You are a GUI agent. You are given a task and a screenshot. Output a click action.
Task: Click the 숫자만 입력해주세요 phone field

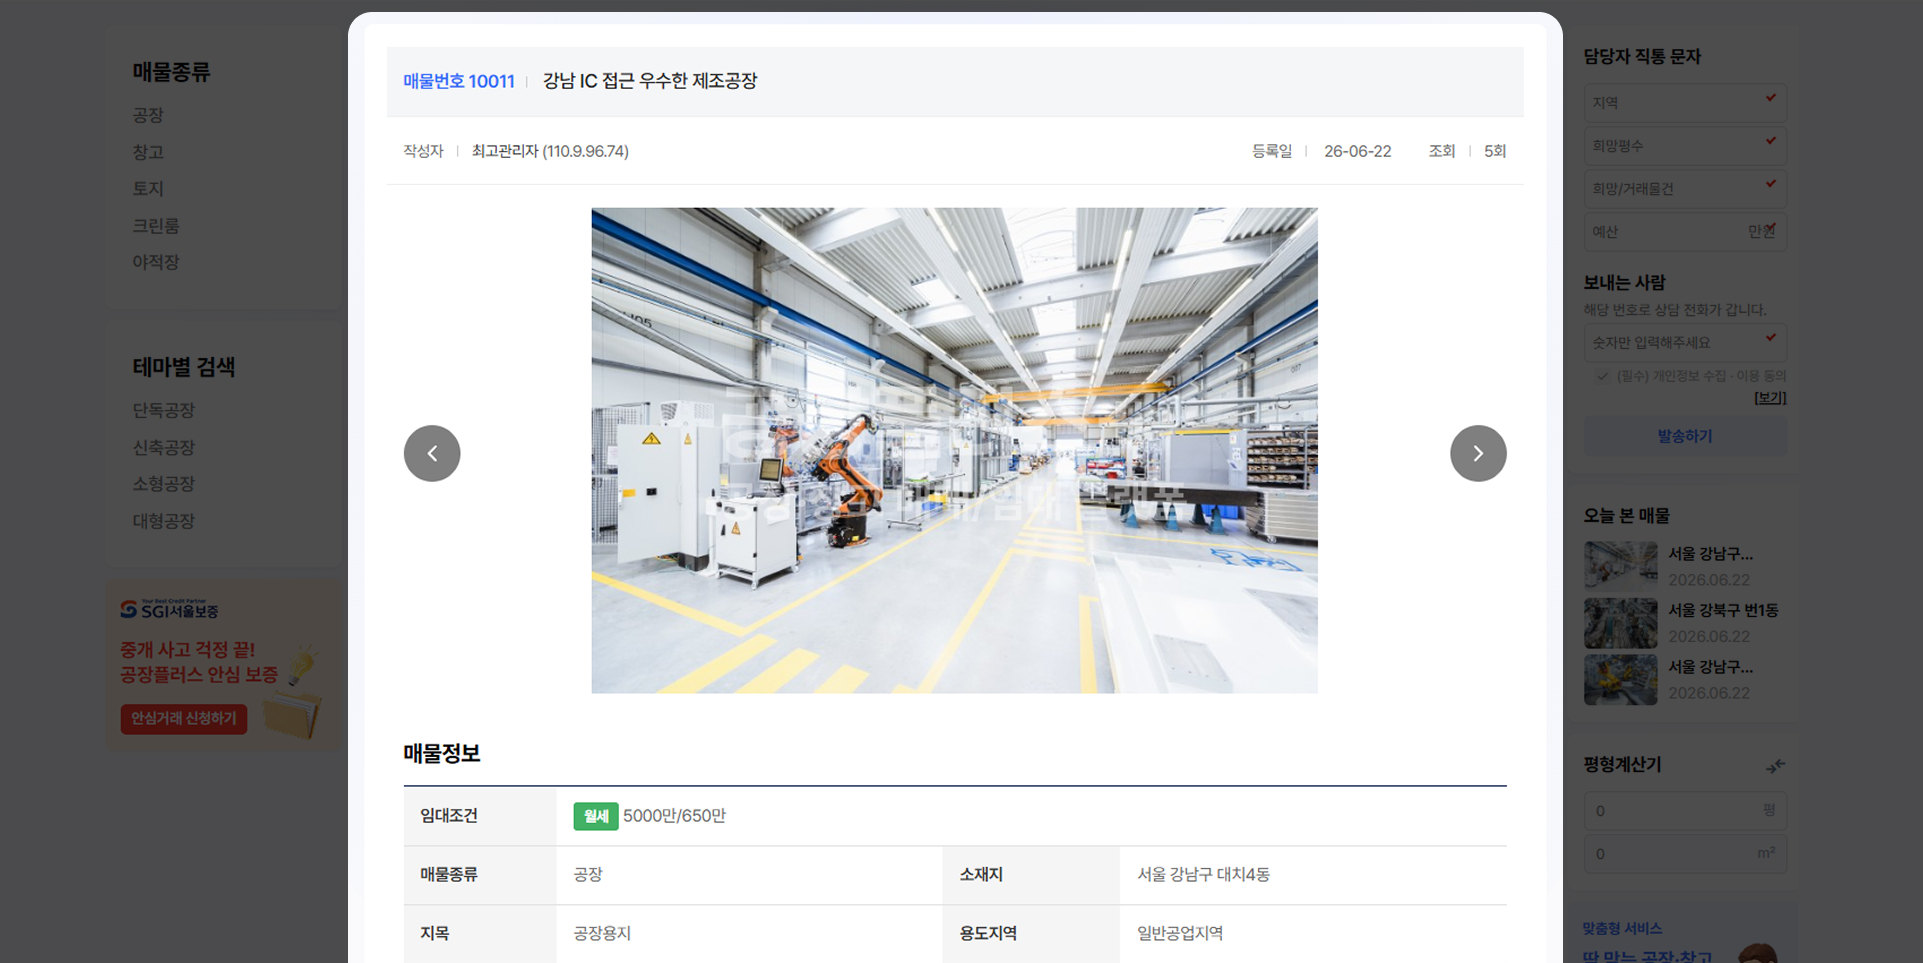[1685, 342]
